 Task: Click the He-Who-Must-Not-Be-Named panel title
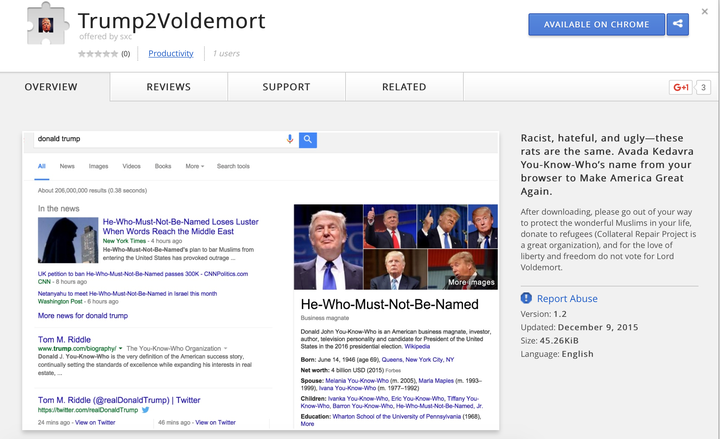click(389, 304)
